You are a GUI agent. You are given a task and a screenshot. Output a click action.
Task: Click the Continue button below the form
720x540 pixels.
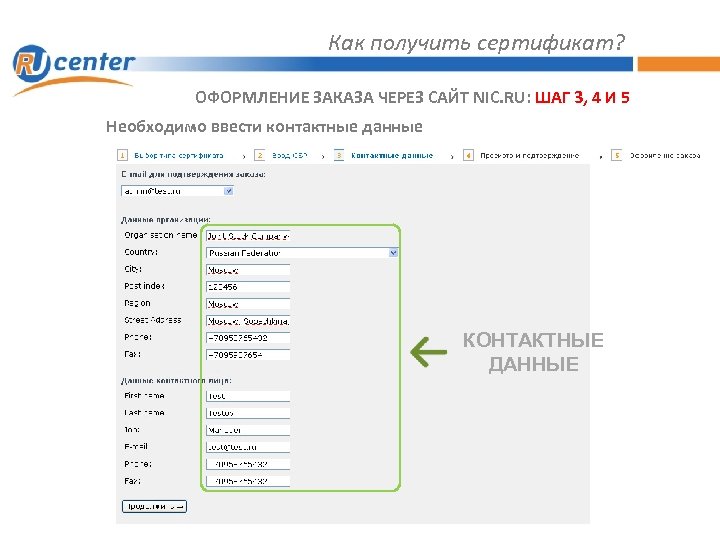coord(154,506)
